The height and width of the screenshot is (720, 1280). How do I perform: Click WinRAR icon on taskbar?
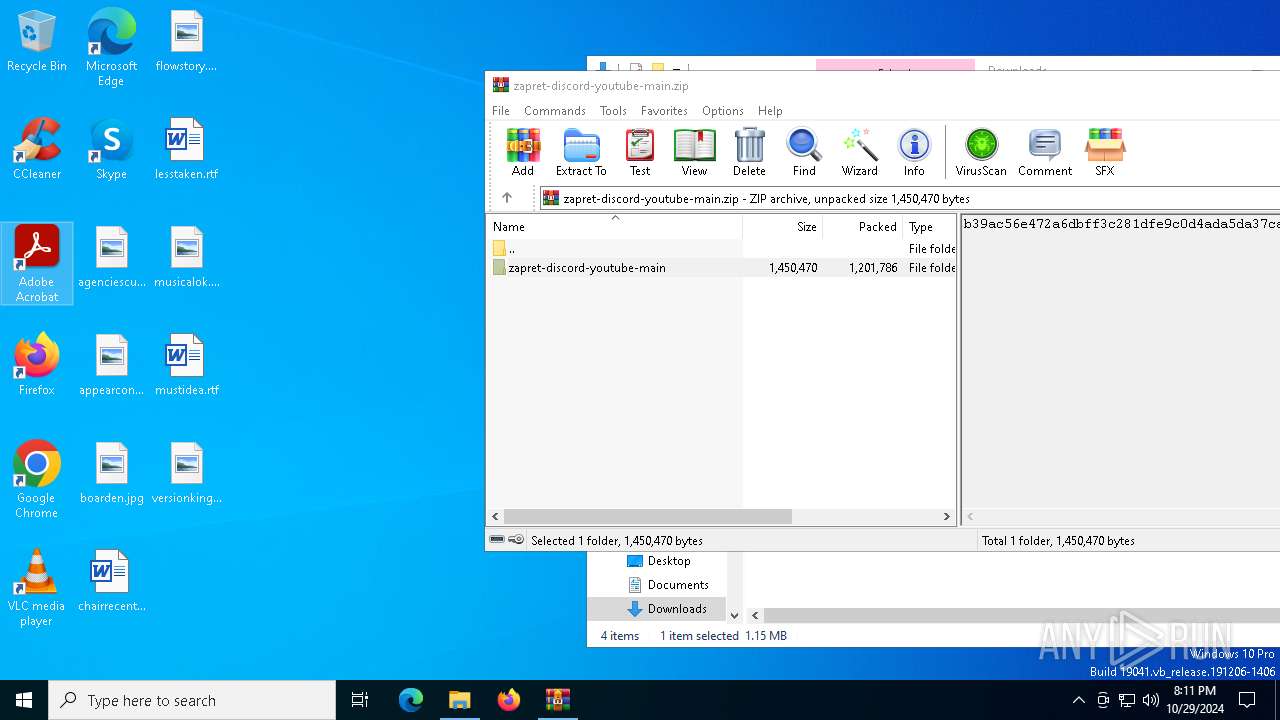(557, 700)
